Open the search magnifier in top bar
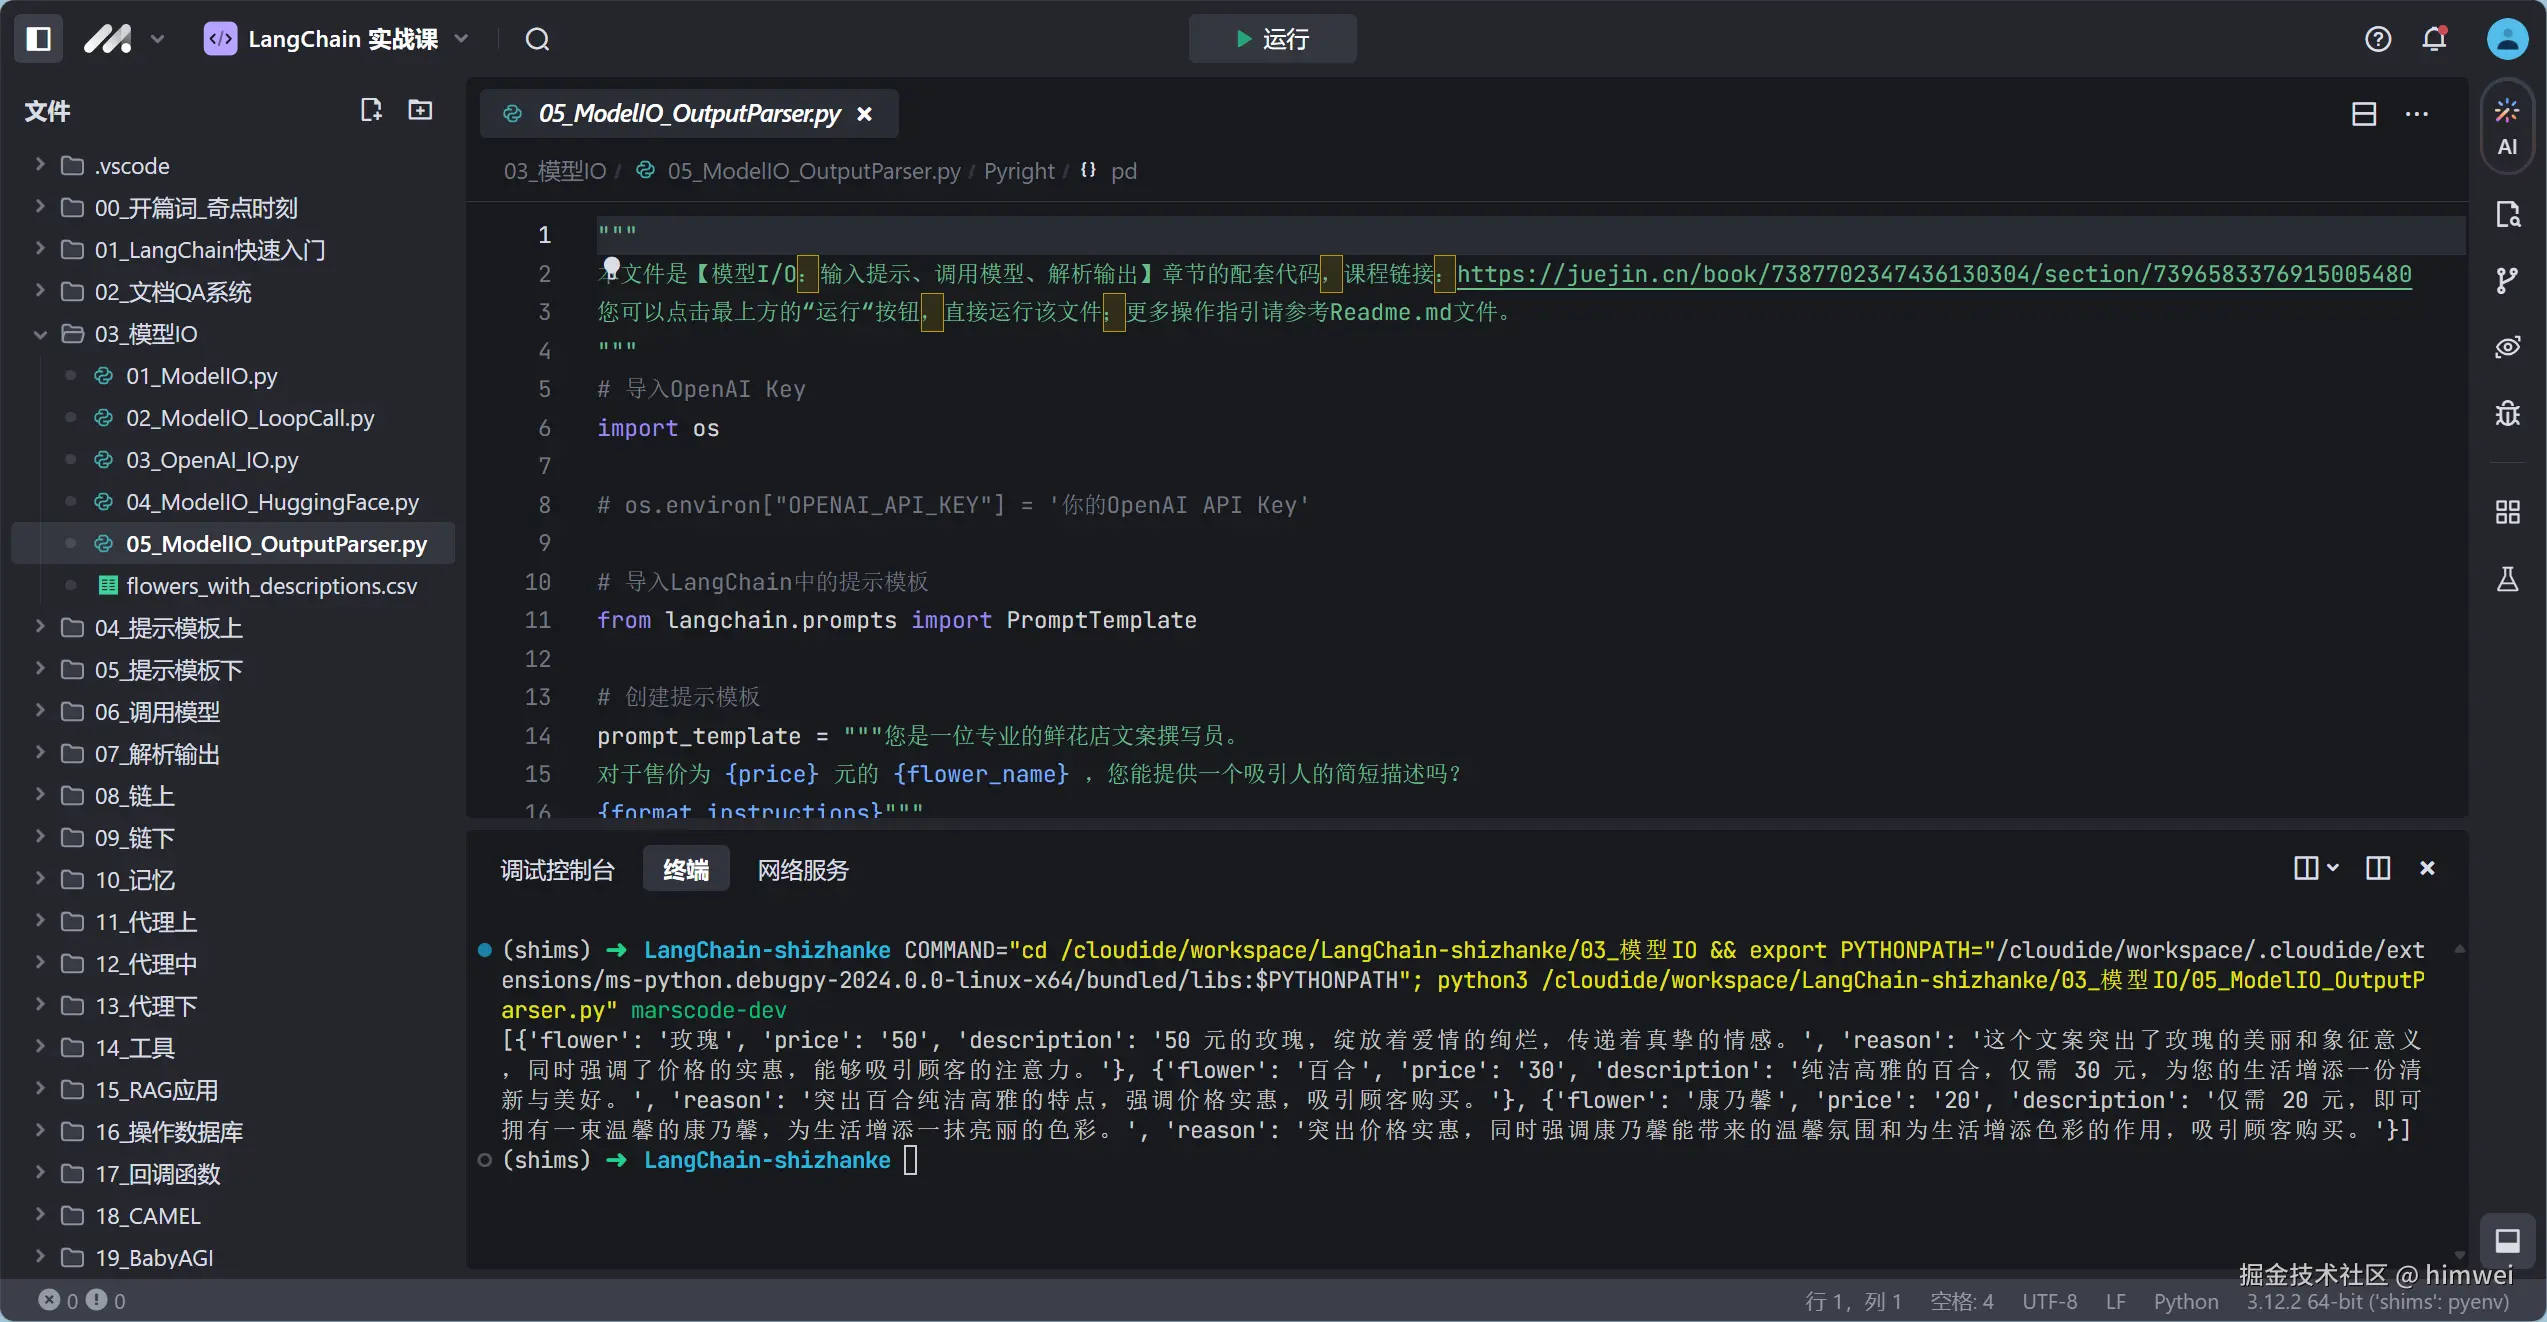The height and width of the screenshot is (1322, 2547). [537, 39]
